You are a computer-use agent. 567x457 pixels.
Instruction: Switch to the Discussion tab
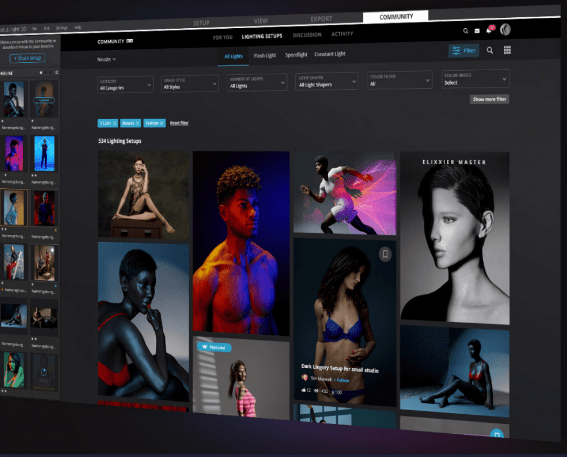point(307,35)
